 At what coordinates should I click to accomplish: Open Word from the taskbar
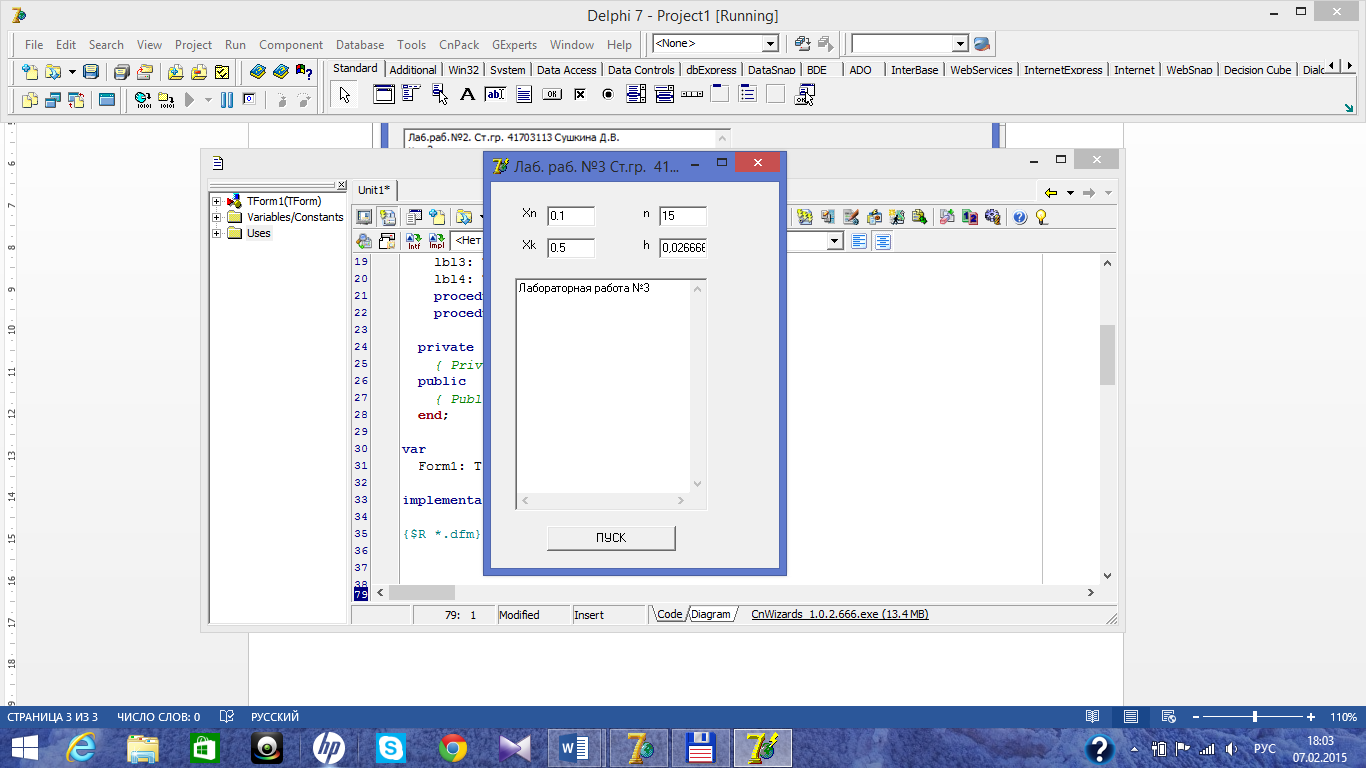coord(576,748)
